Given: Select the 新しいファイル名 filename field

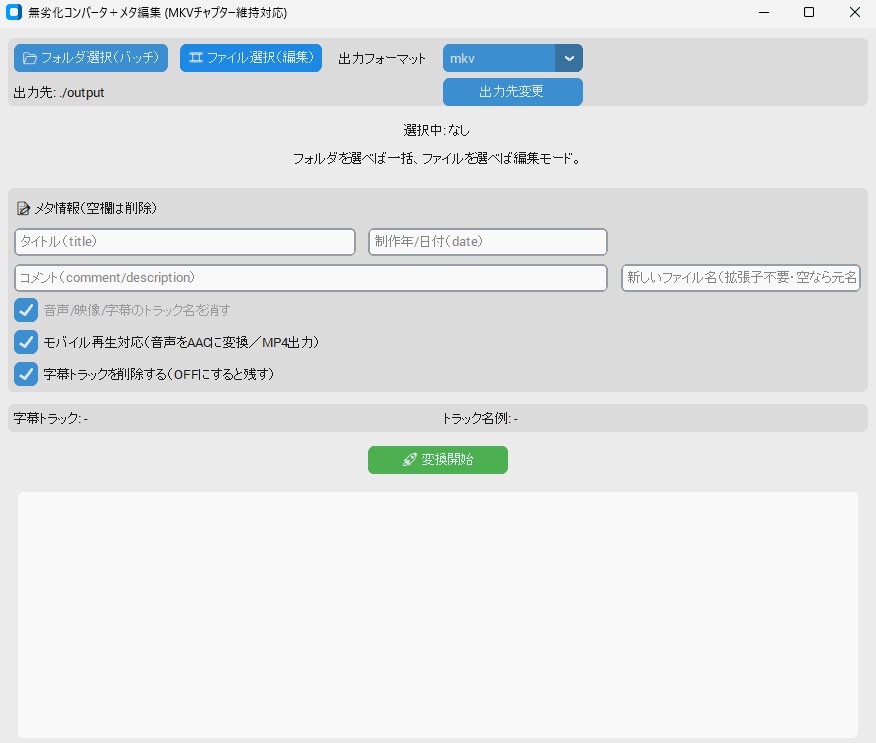Looking at the screenshot, I should [x=740, y=277].
